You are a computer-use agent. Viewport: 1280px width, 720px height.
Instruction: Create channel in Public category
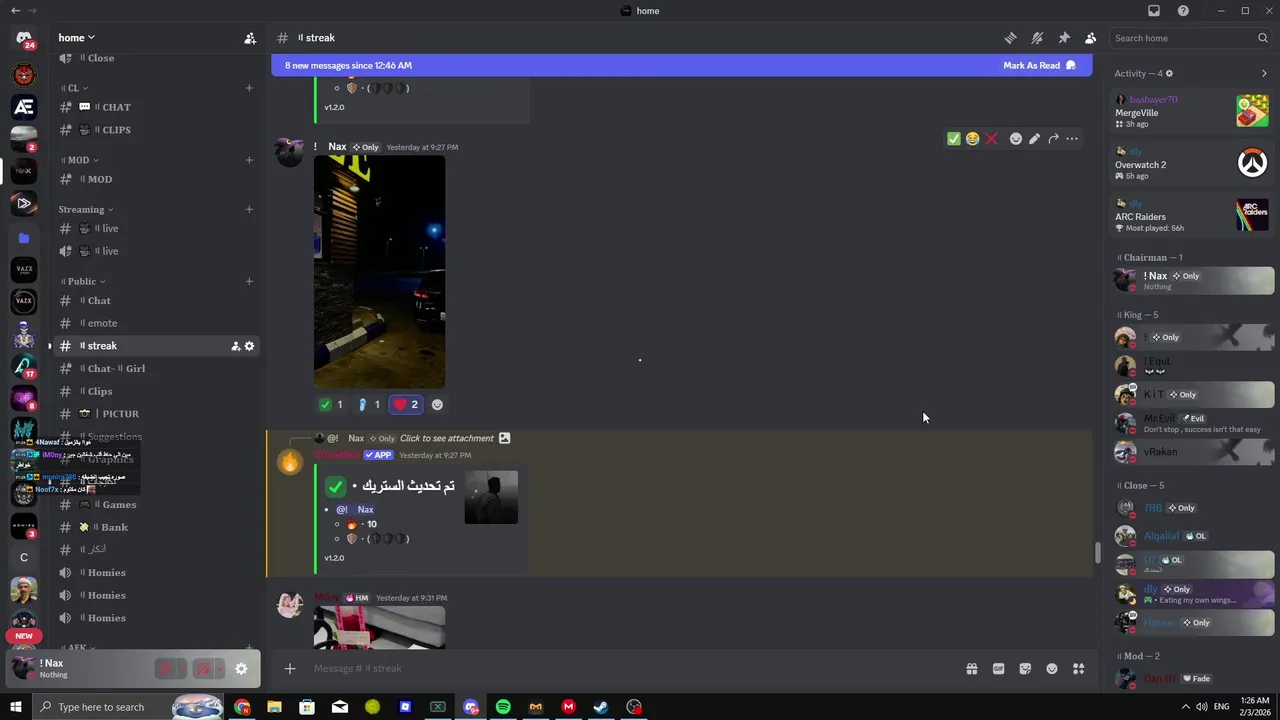(x=249, y=281)
